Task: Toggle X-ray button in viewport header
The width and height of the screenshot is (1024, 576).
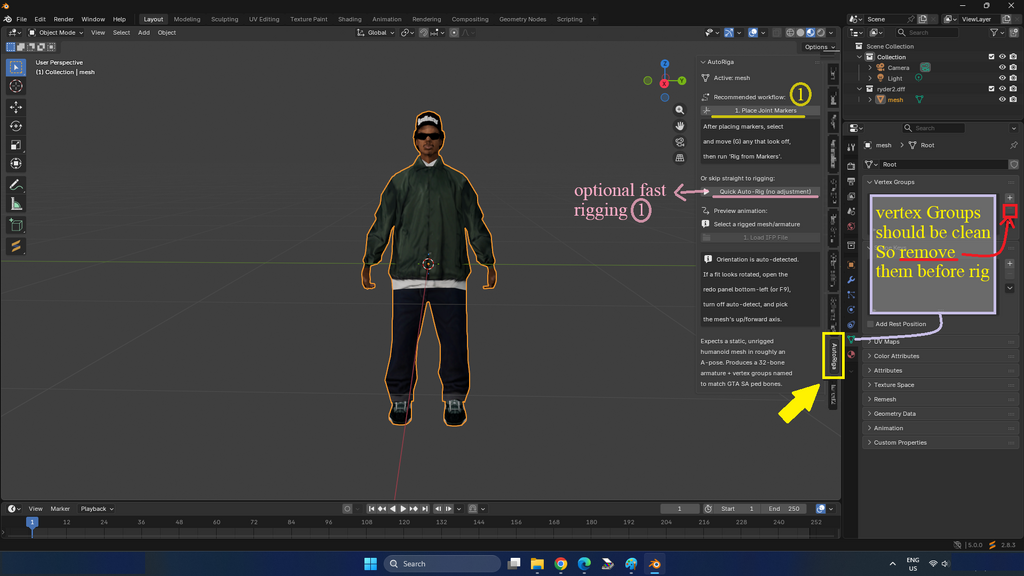Action: click(x=776, y=33)
